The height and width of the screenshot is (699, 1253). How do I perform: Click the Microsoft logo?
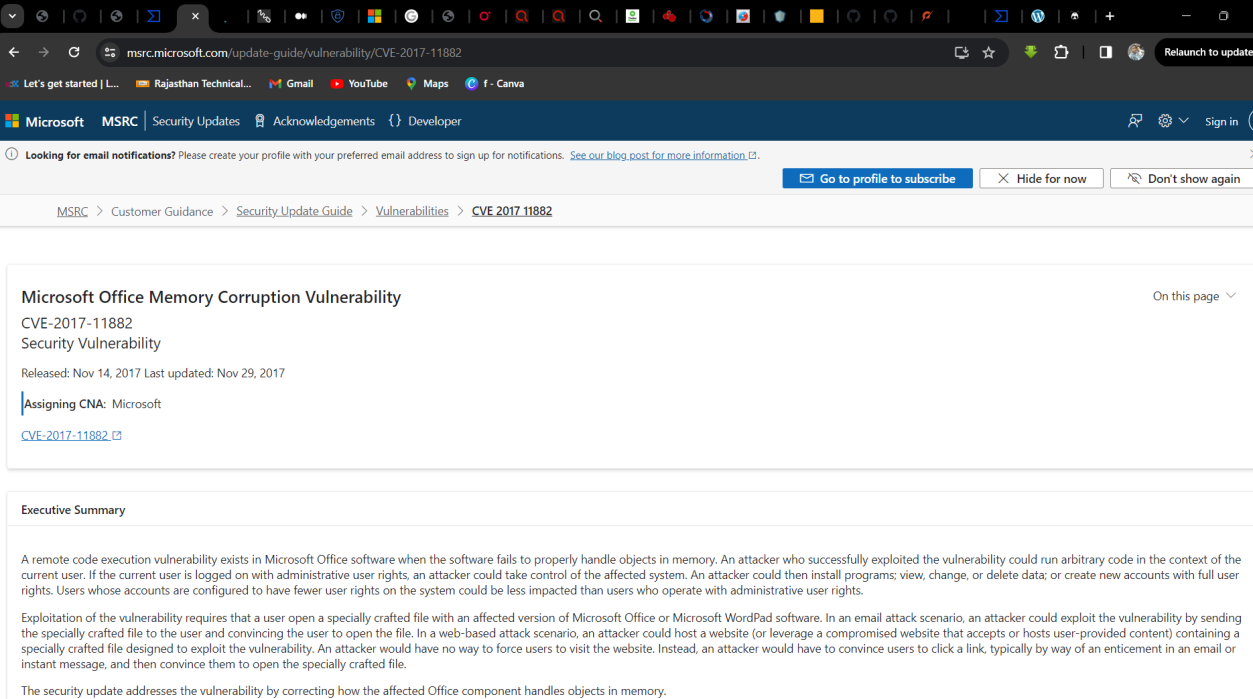(x=45, y=121)
